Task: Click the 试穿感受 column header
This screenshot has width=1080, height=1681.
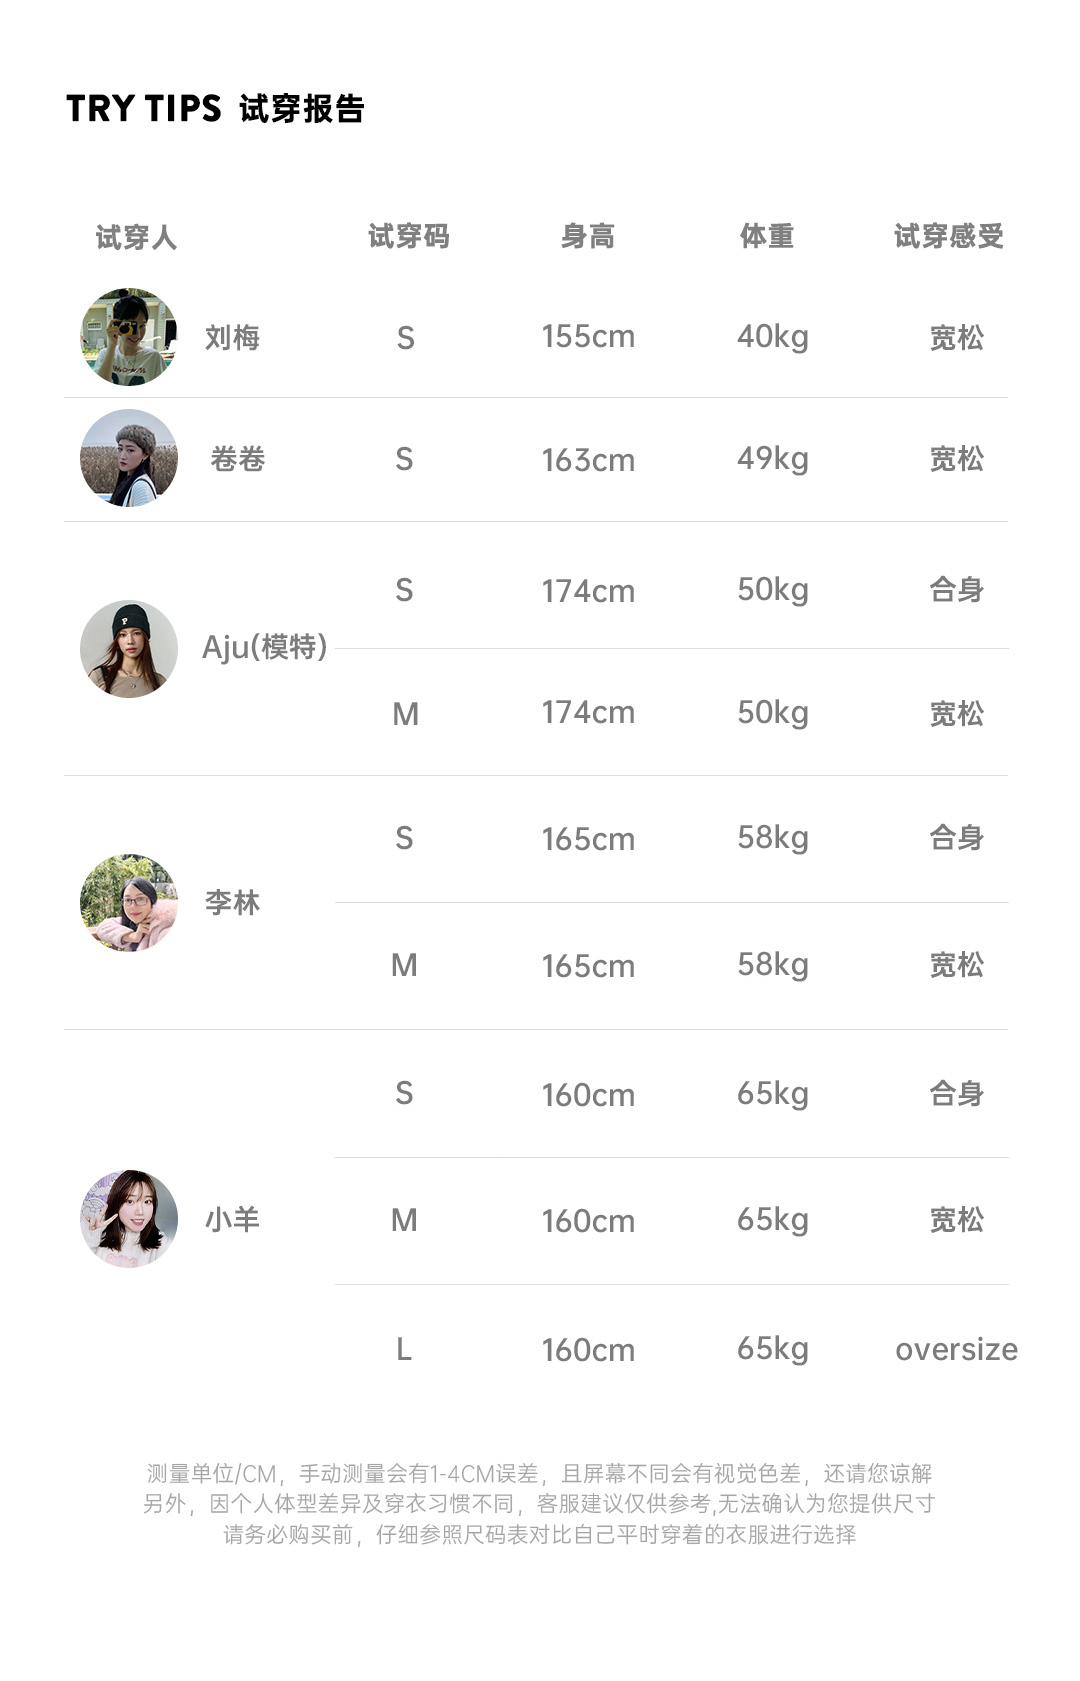Action: (x=948, y=236)
